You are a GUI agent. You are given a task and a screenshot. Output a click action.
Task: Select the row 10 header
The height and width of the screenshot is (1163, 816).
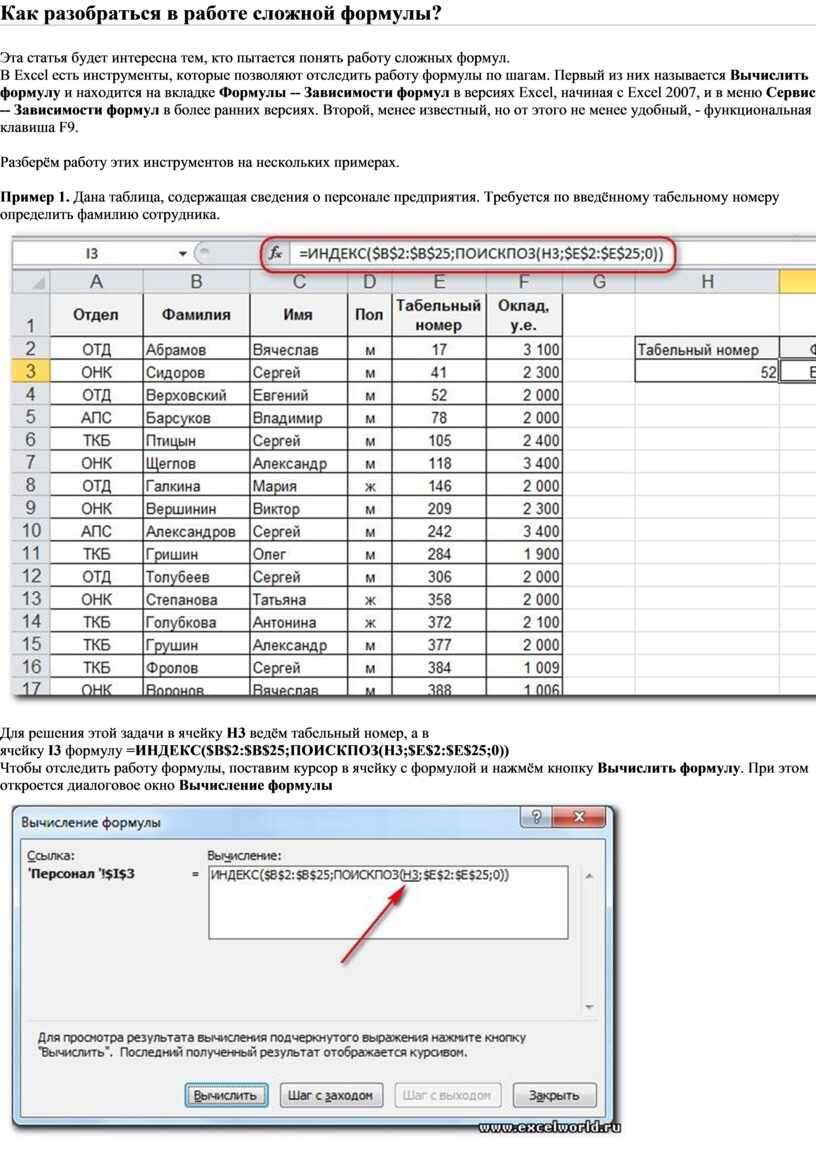(x=31, y=531)
